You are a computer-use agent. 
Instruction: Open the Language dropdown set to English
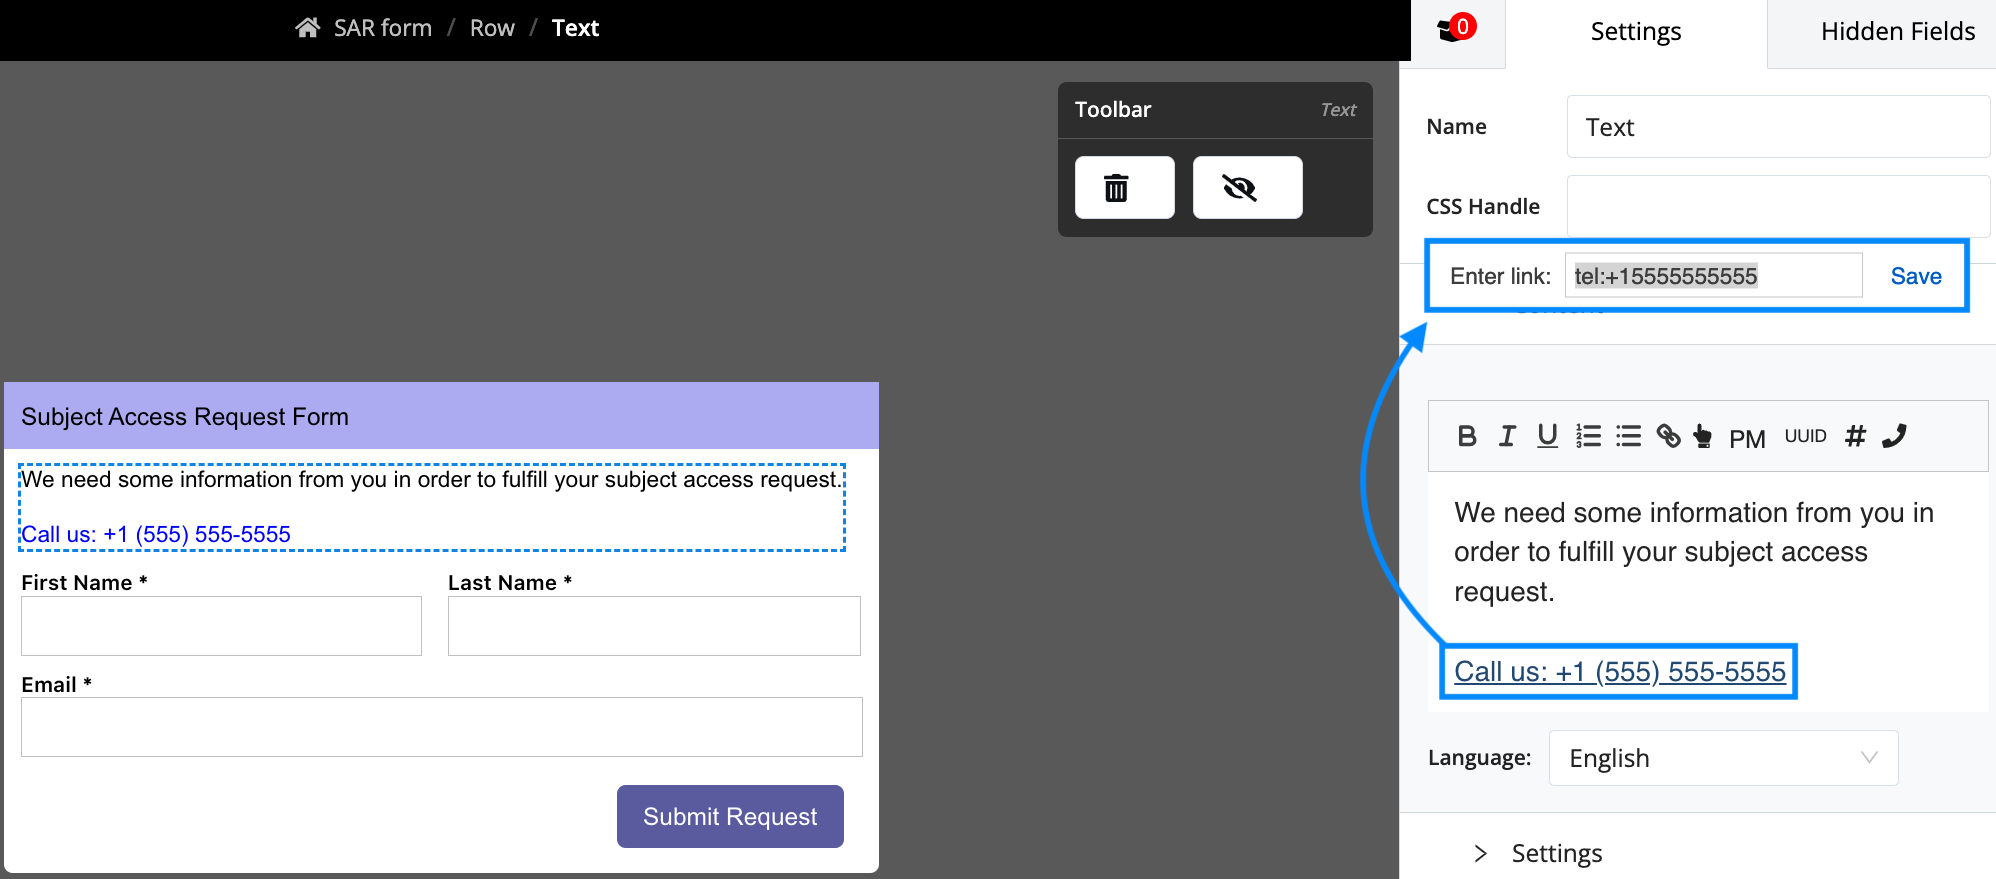coord(1723,758)
